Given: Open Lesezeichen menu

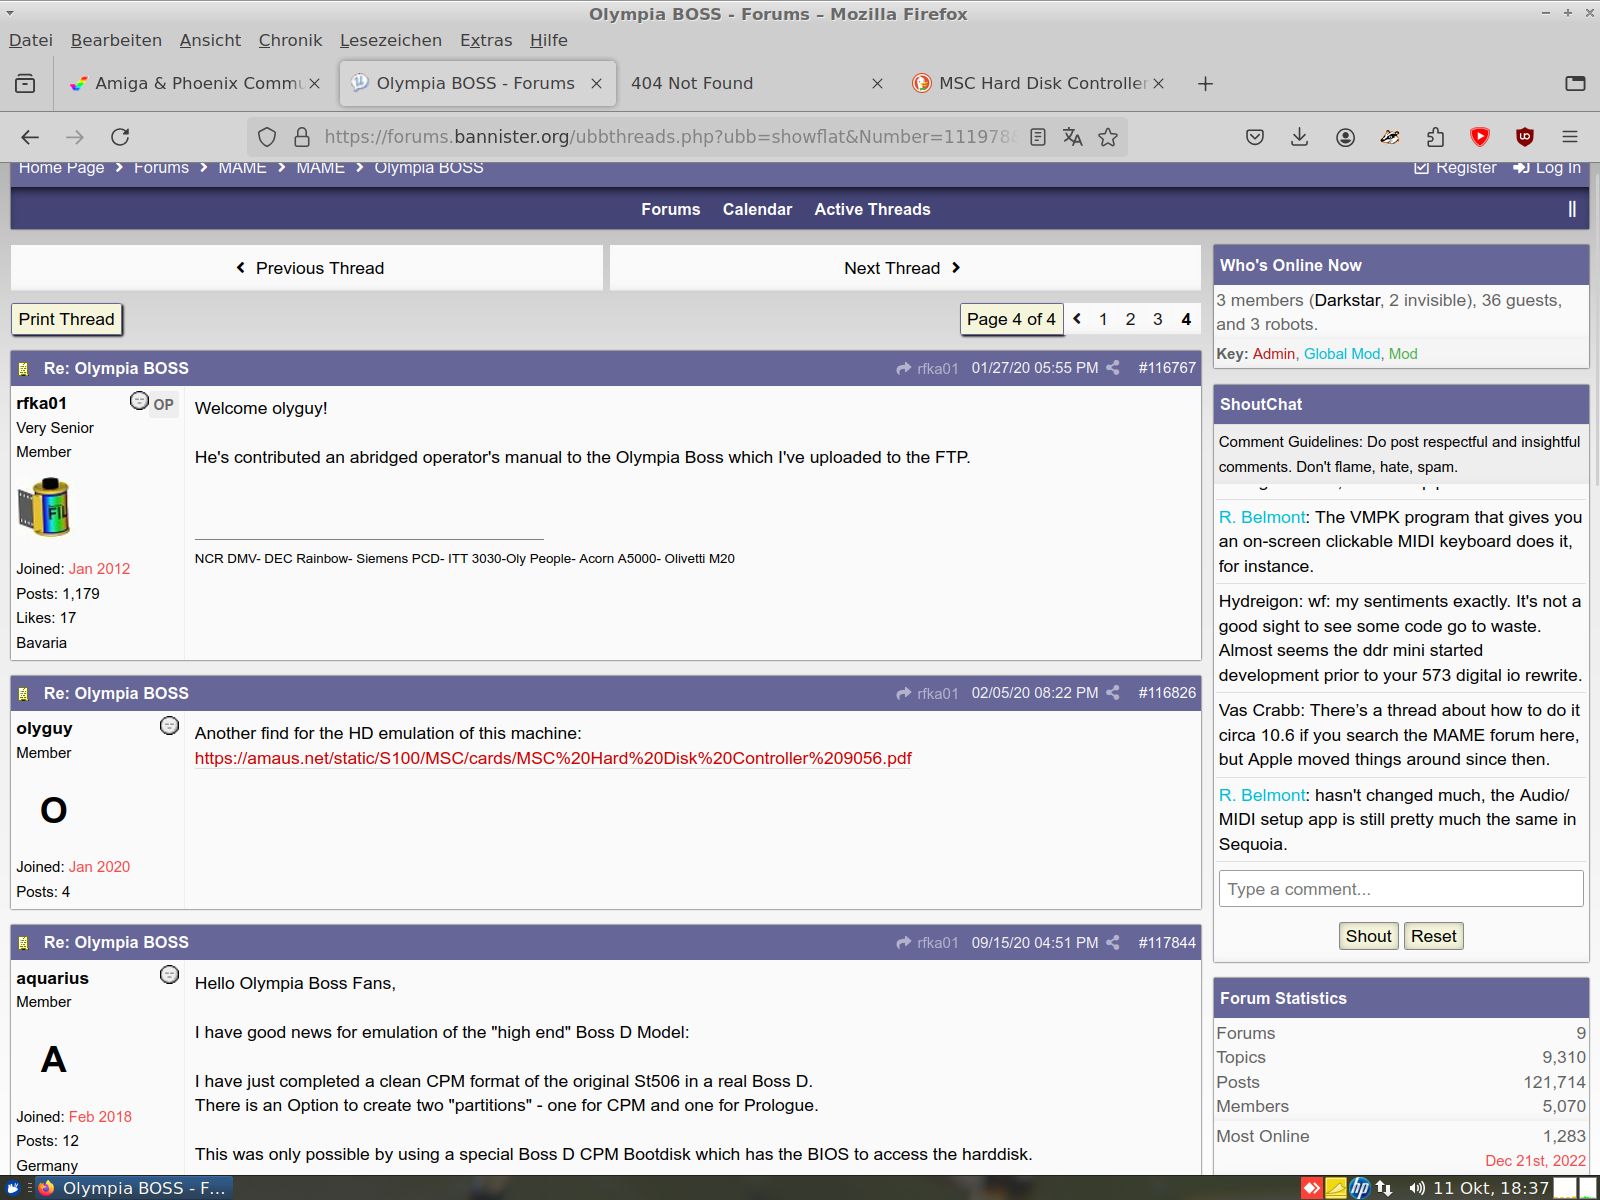Looking at the screenshot, I should (391, 40).
